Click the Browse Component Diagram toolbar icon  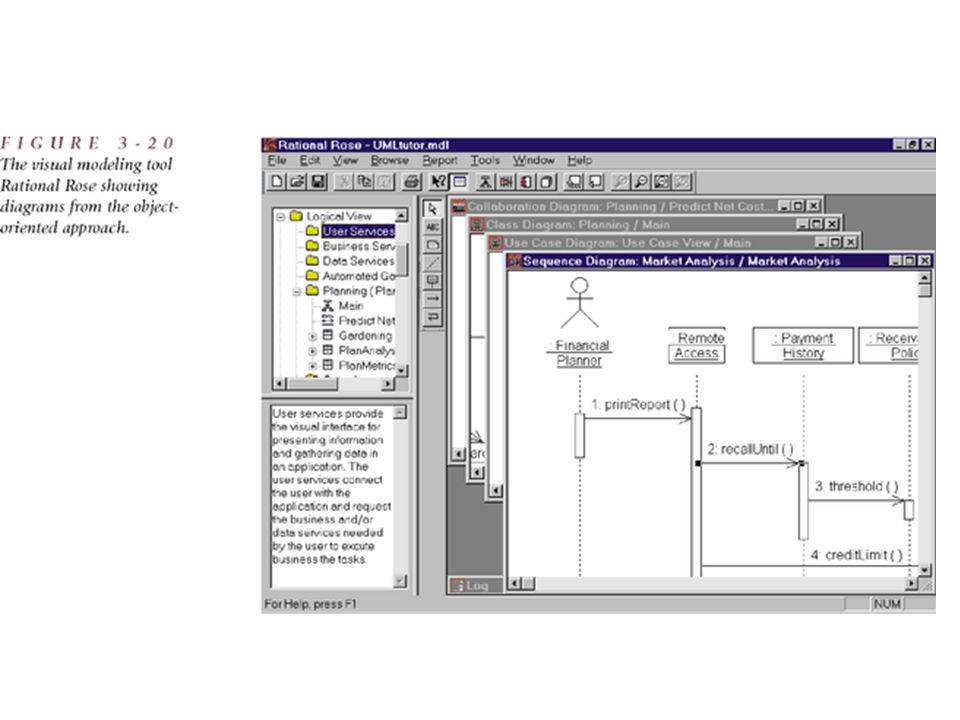pyautogui.click(x=526, y=181)
